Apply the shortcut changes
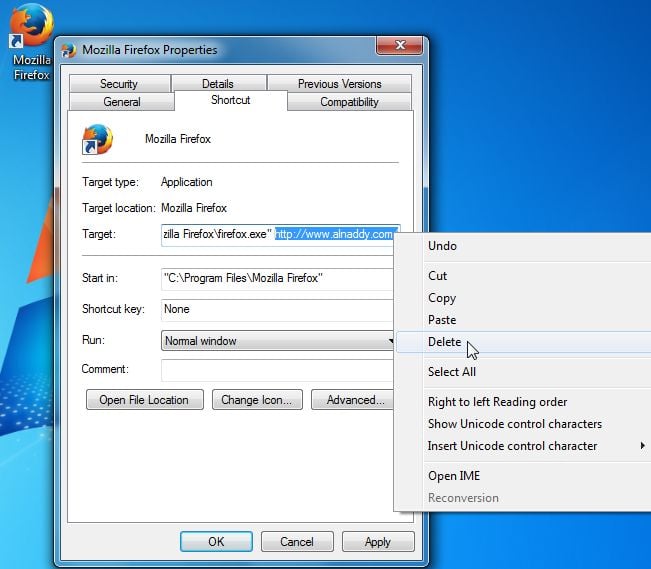 378,542
